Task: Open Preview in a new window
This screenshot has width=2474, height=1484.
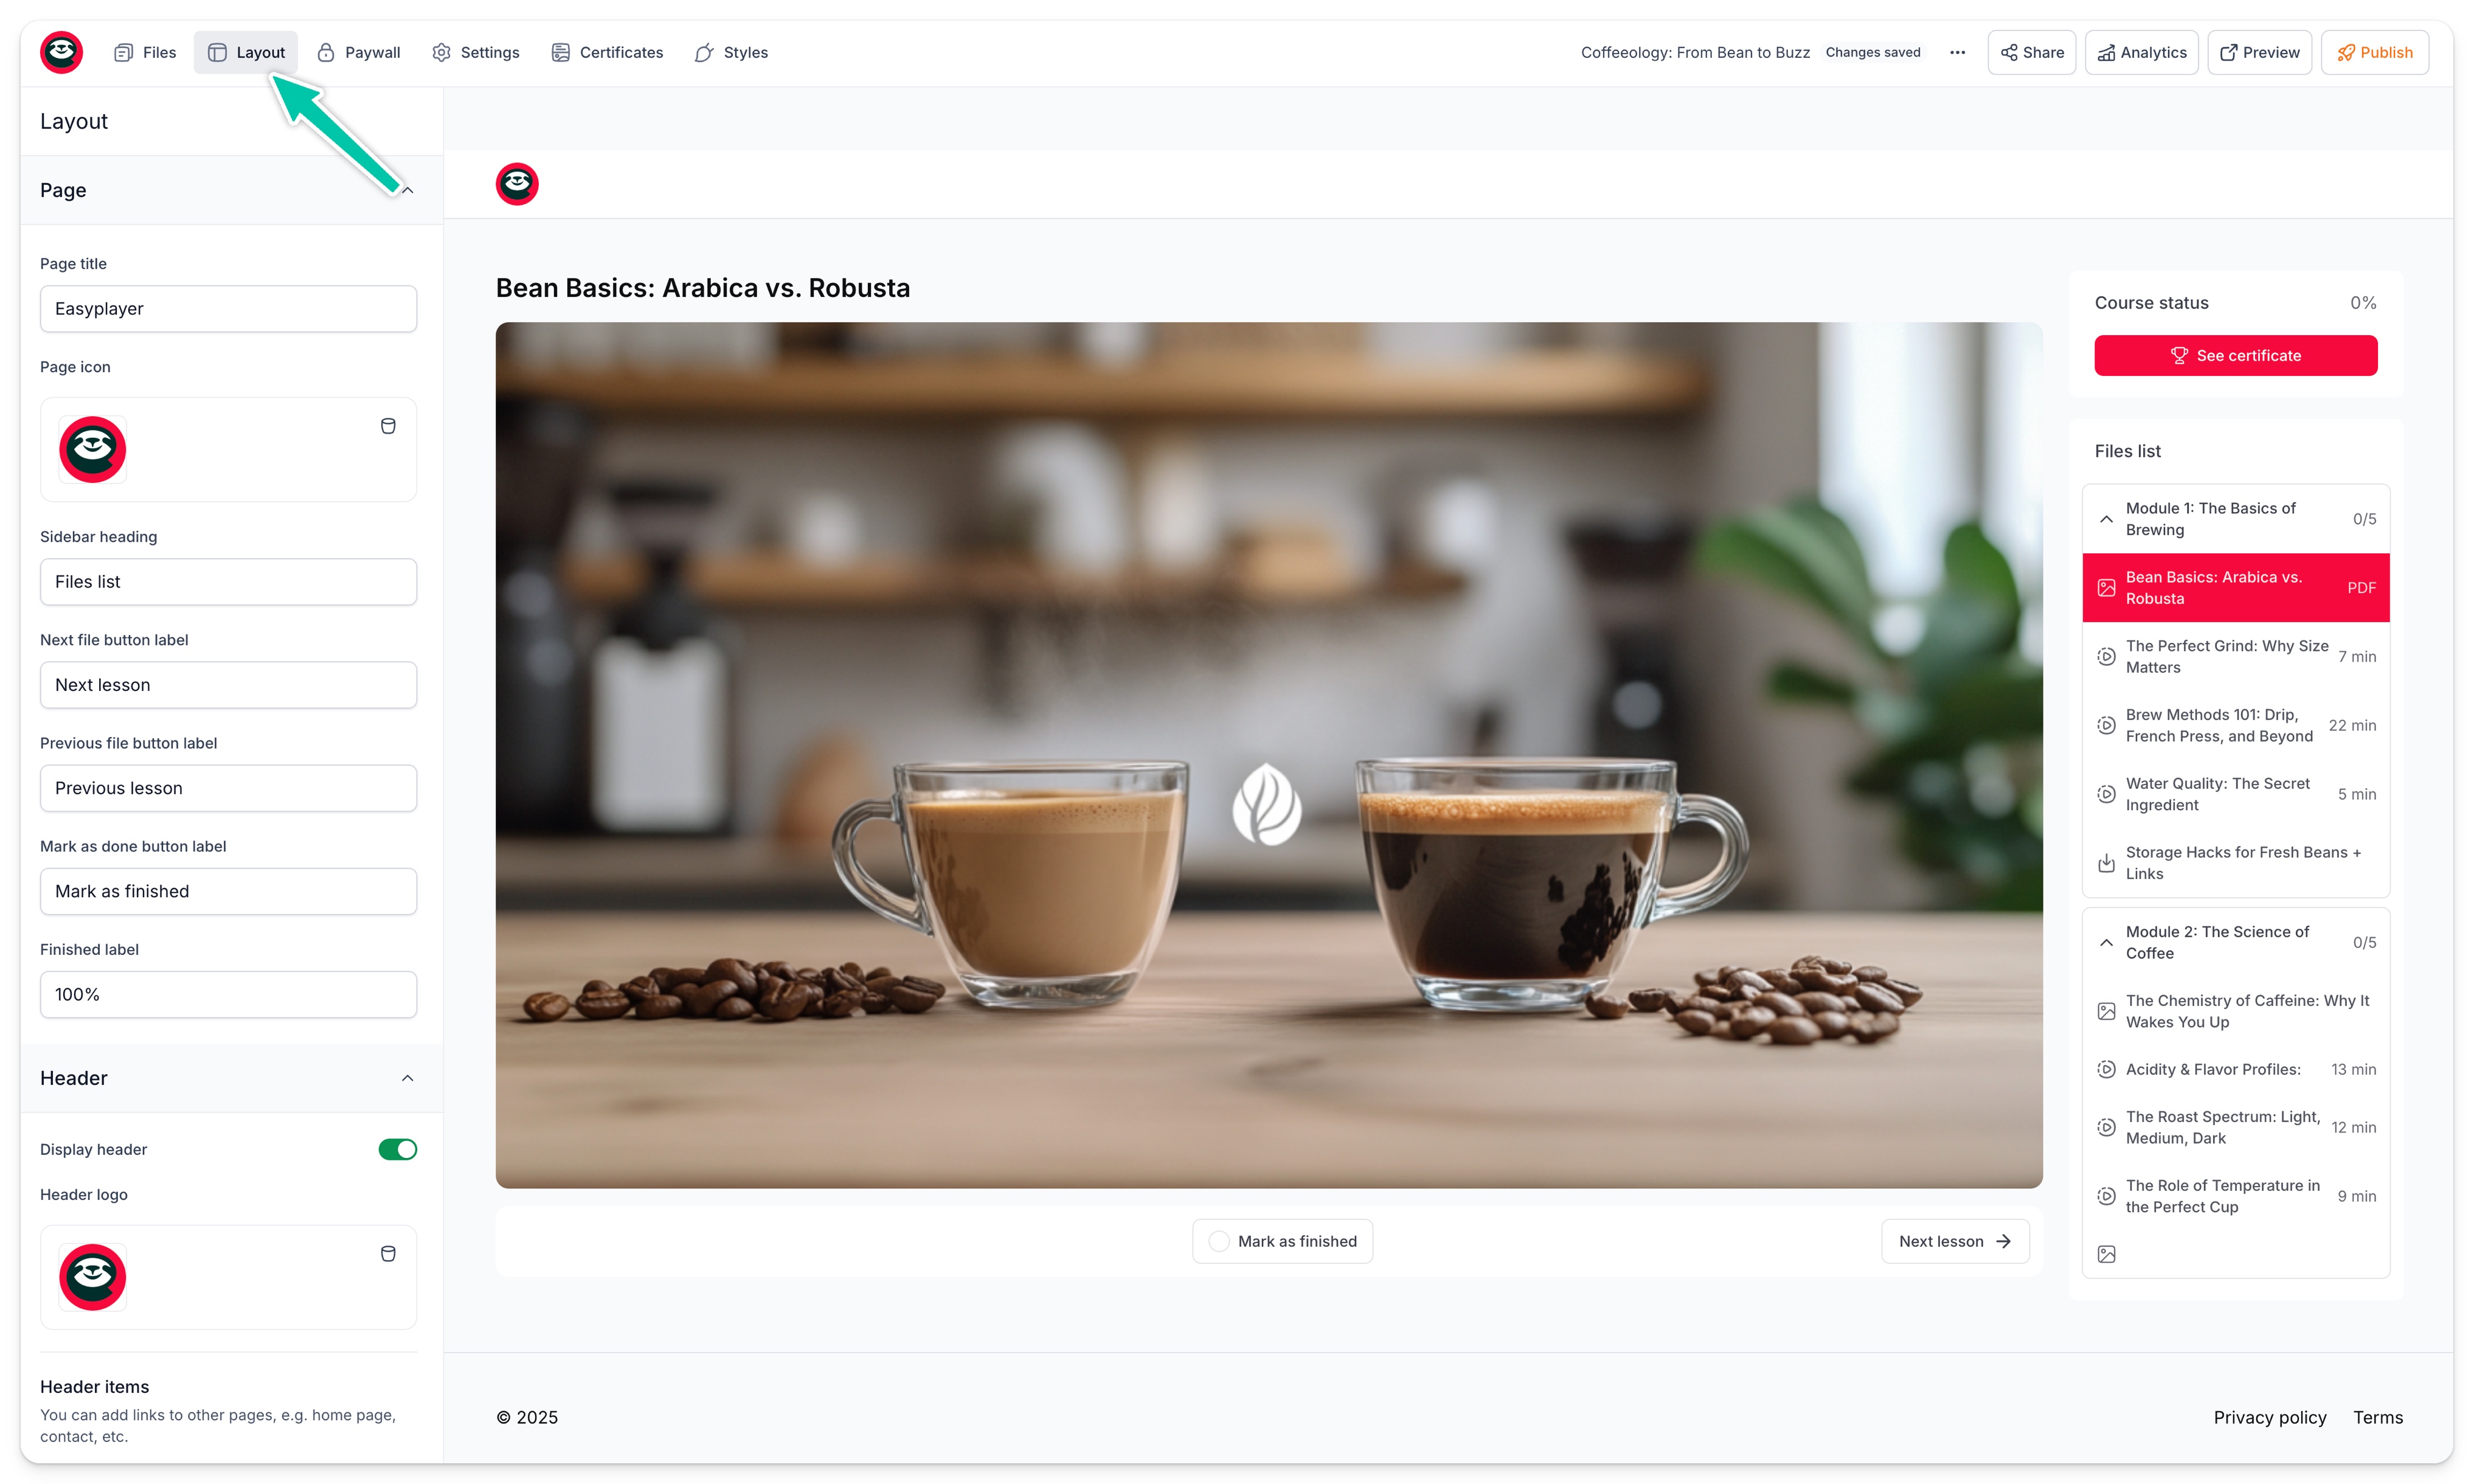Action: pos(2259,53)
